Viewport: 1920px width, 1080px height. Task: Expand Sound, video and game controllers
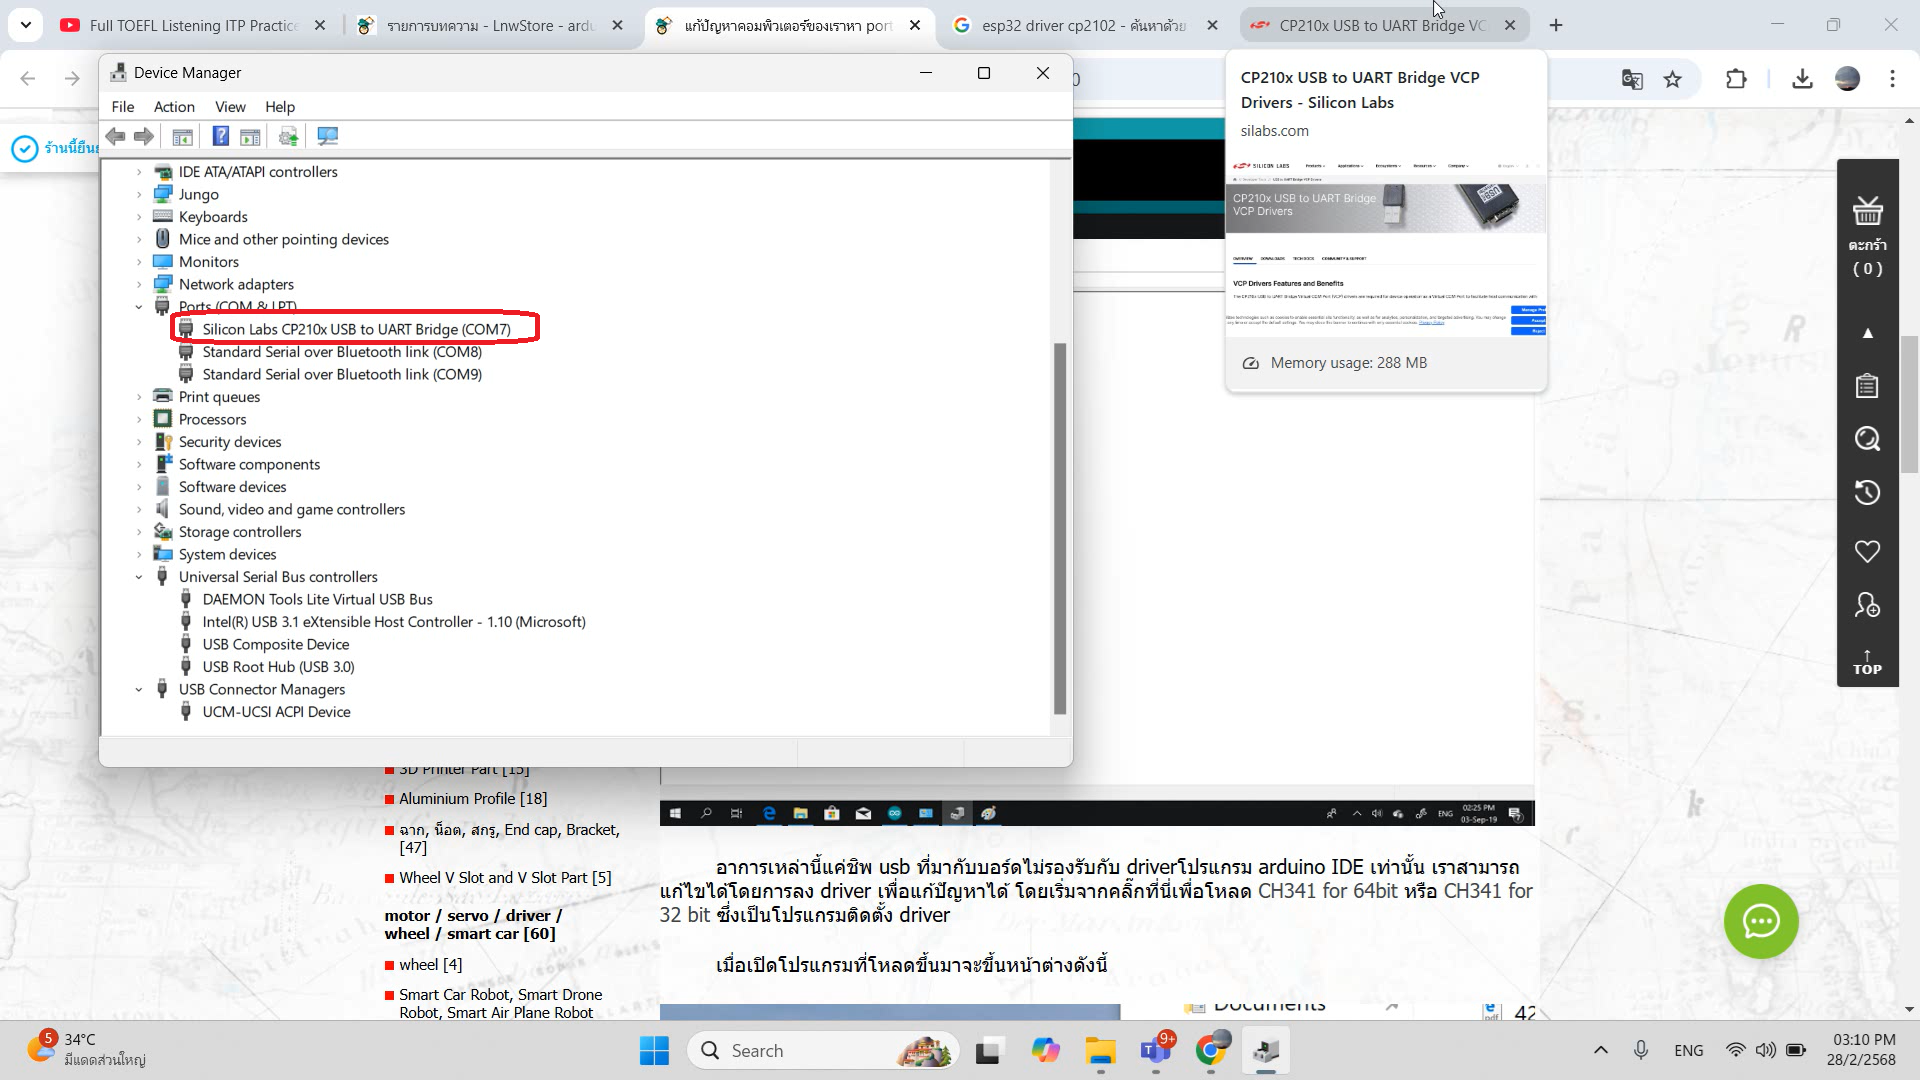pyautogui.click(x=139, y=509)
